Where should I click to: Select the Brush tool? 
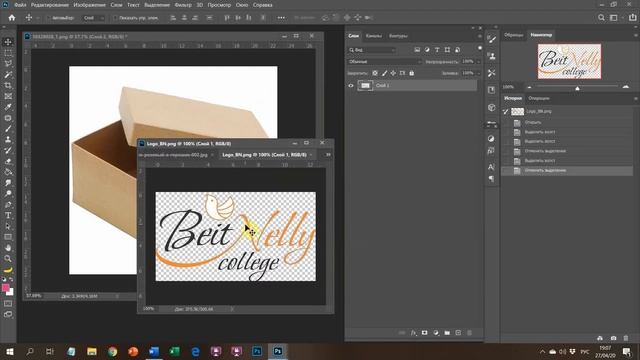pos(8,129)
